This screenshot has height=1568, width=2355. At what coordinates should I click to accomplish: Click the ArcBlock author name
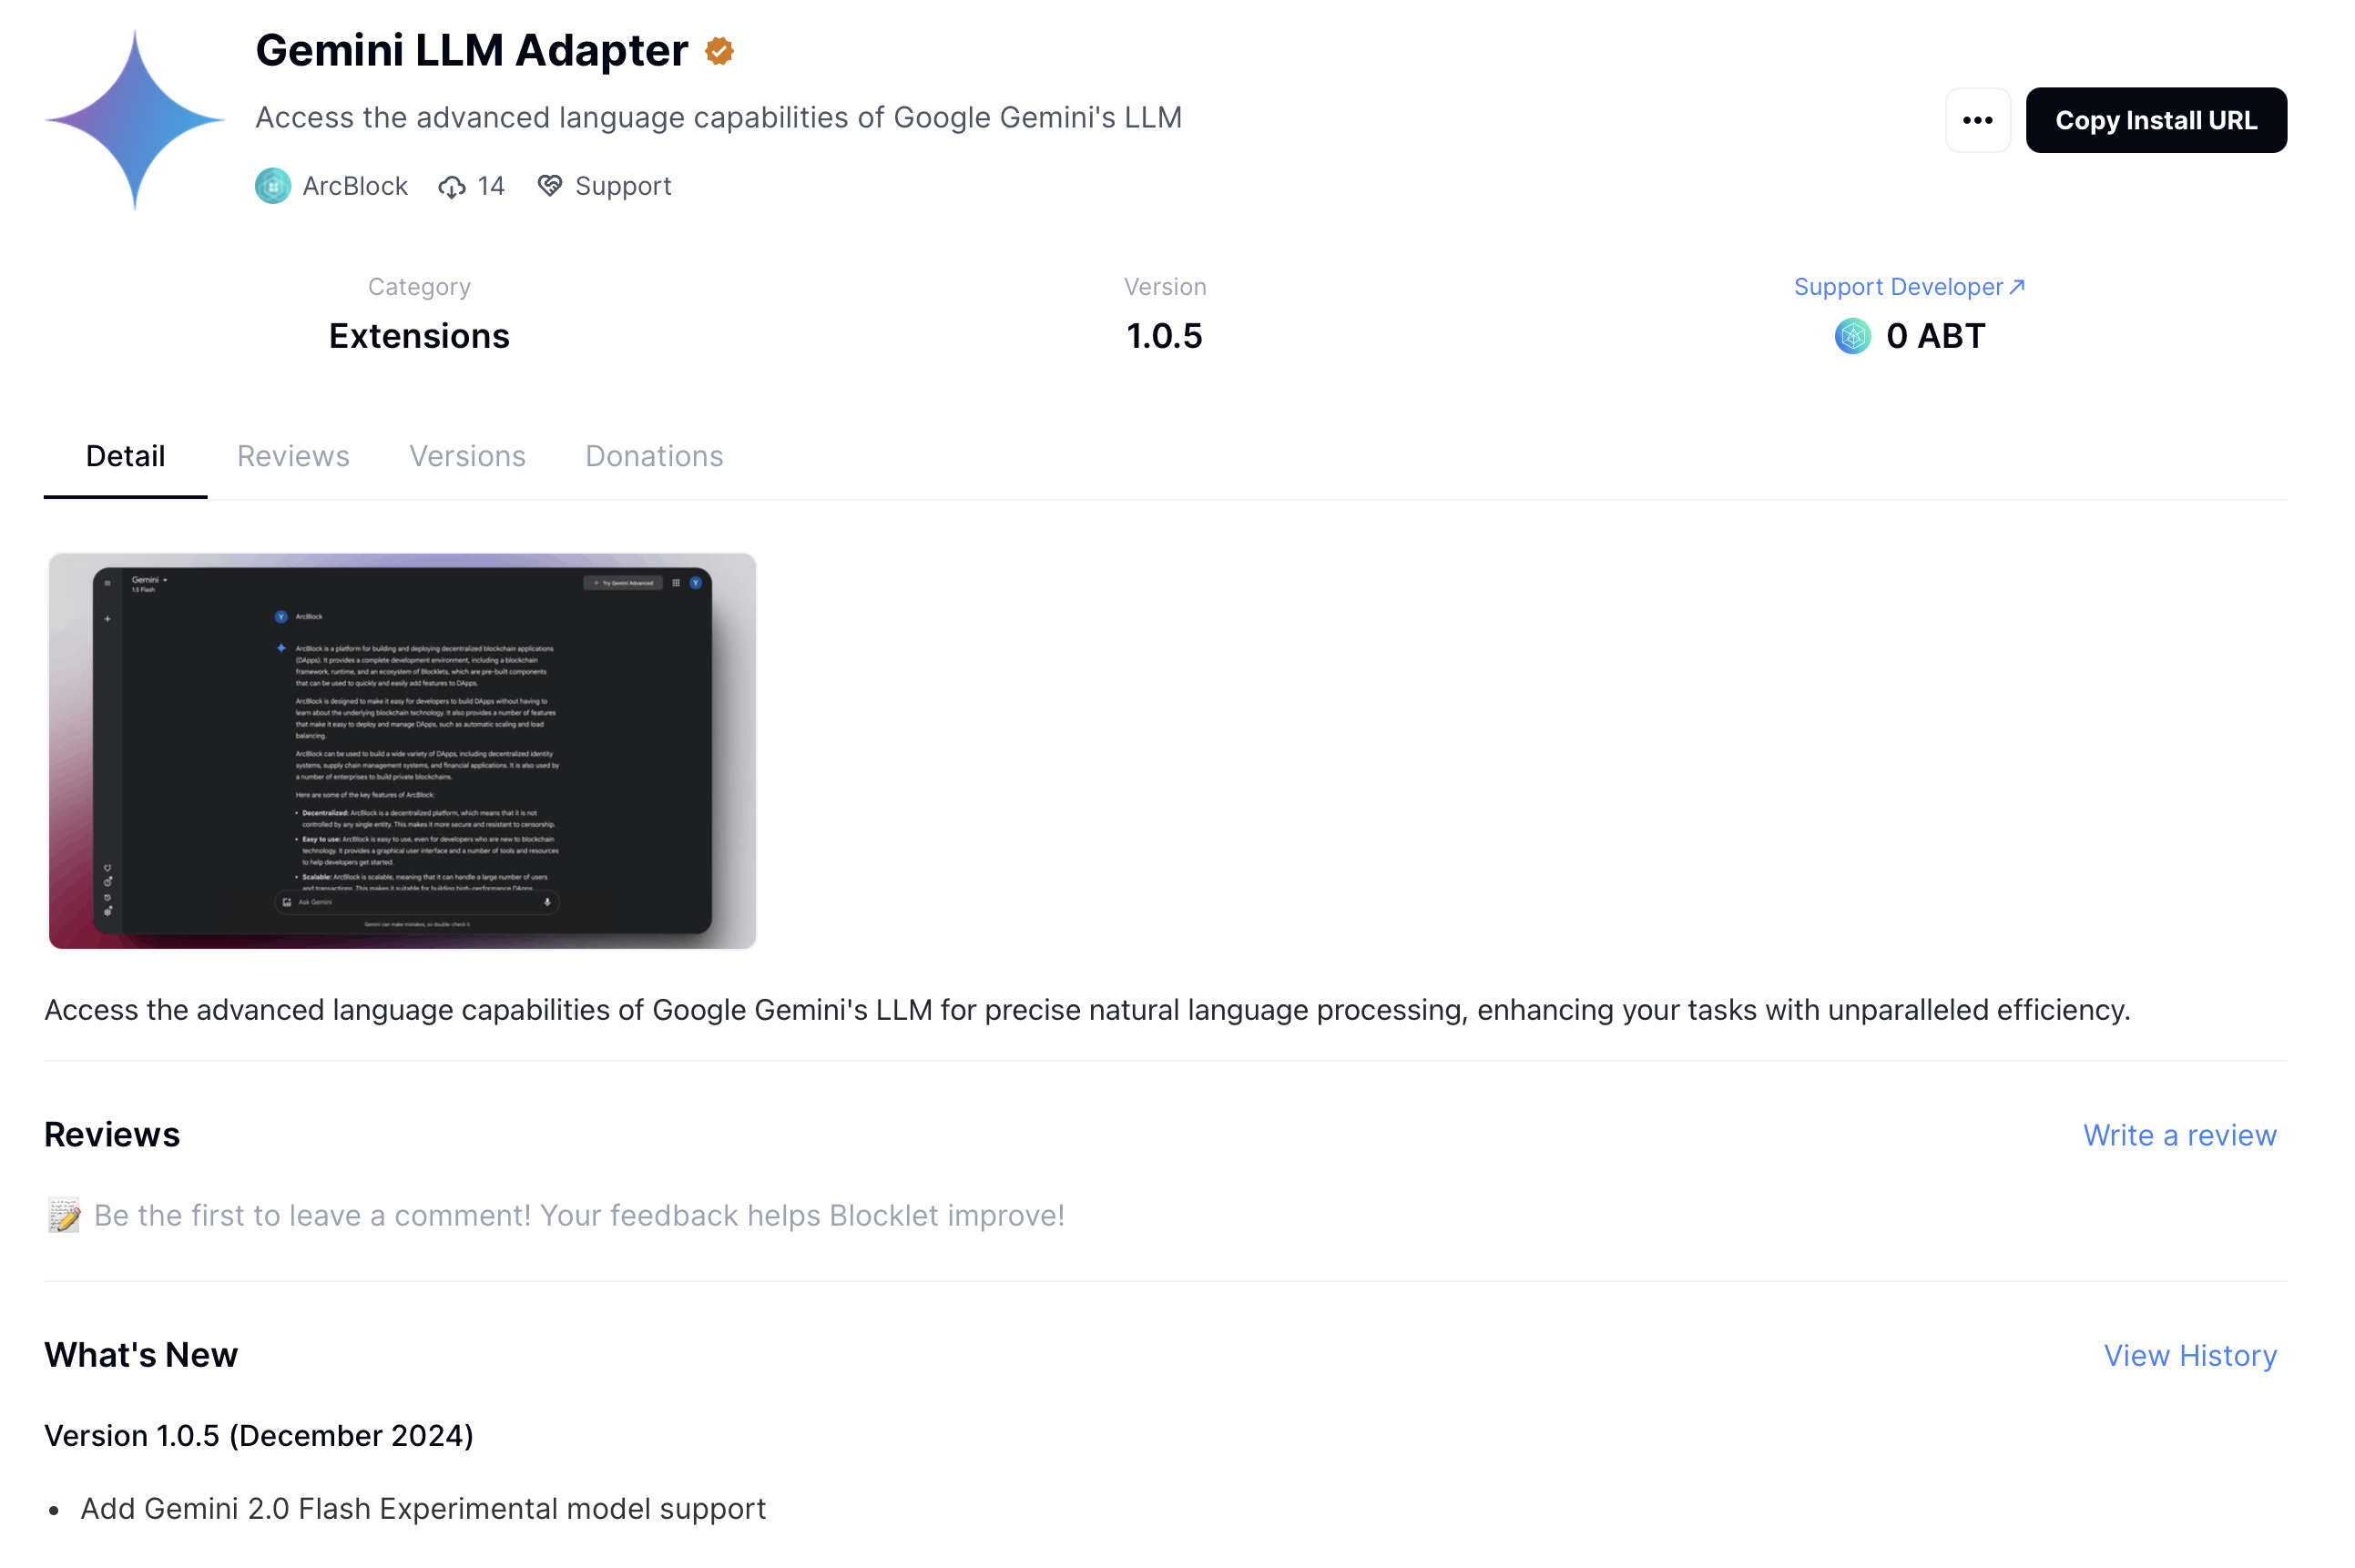355,186
